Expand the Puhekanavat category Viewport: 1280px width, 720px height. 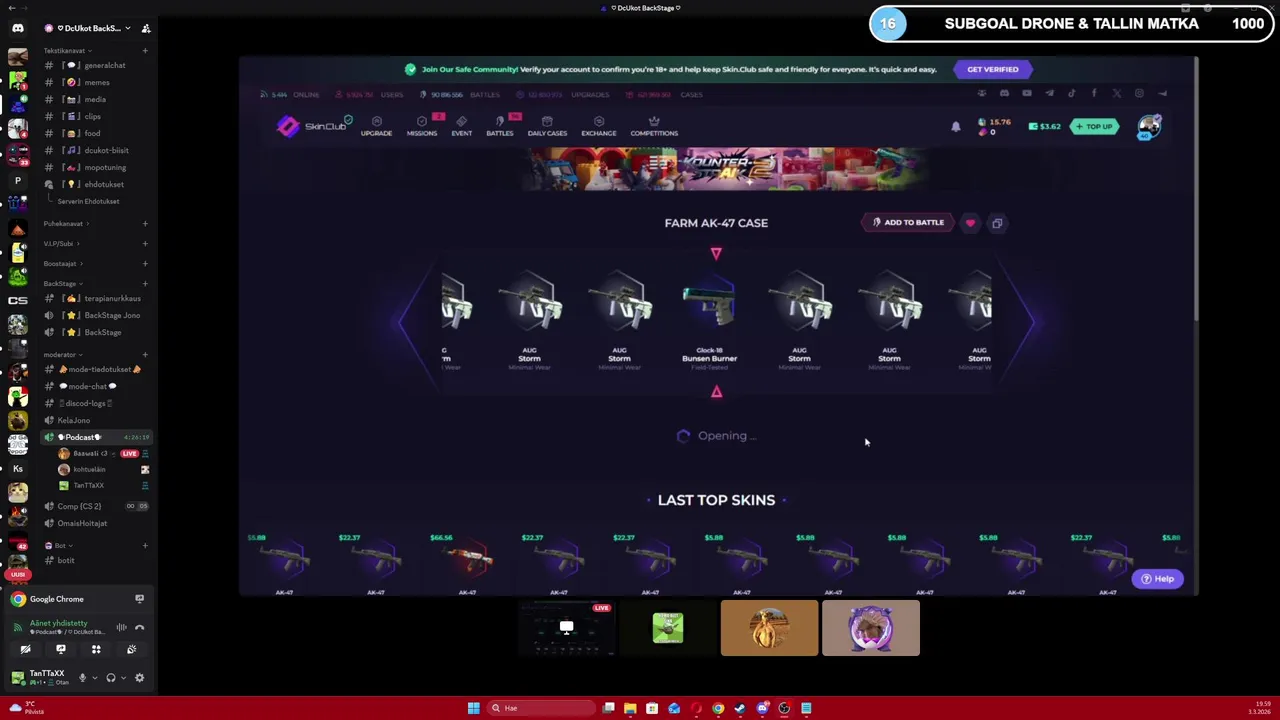point(66,223)
